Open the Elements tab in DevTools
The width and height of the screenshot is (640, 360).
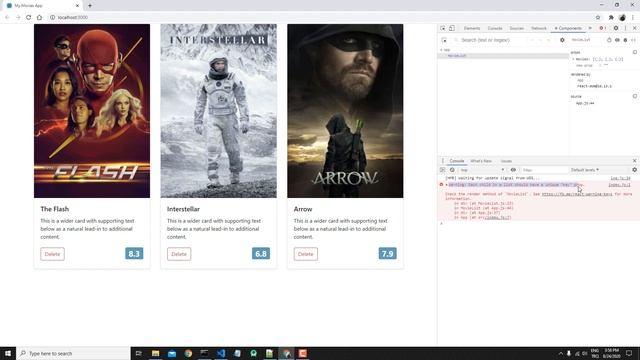(472, 28)
